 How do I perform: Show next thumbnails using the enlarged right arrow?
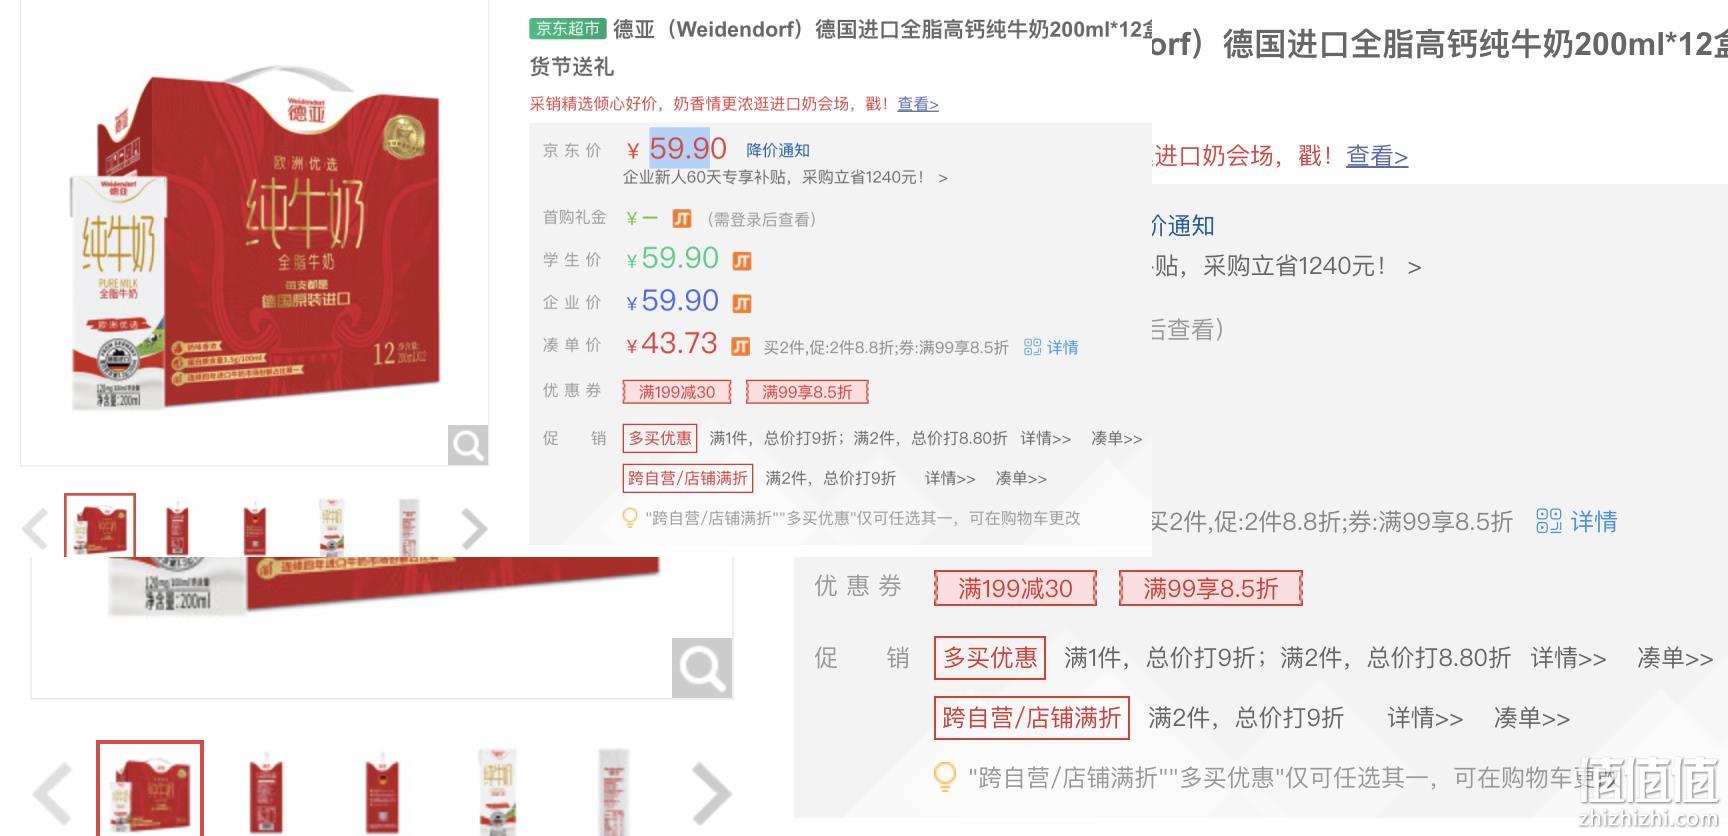pyautogui.click(x=711, y=794)
